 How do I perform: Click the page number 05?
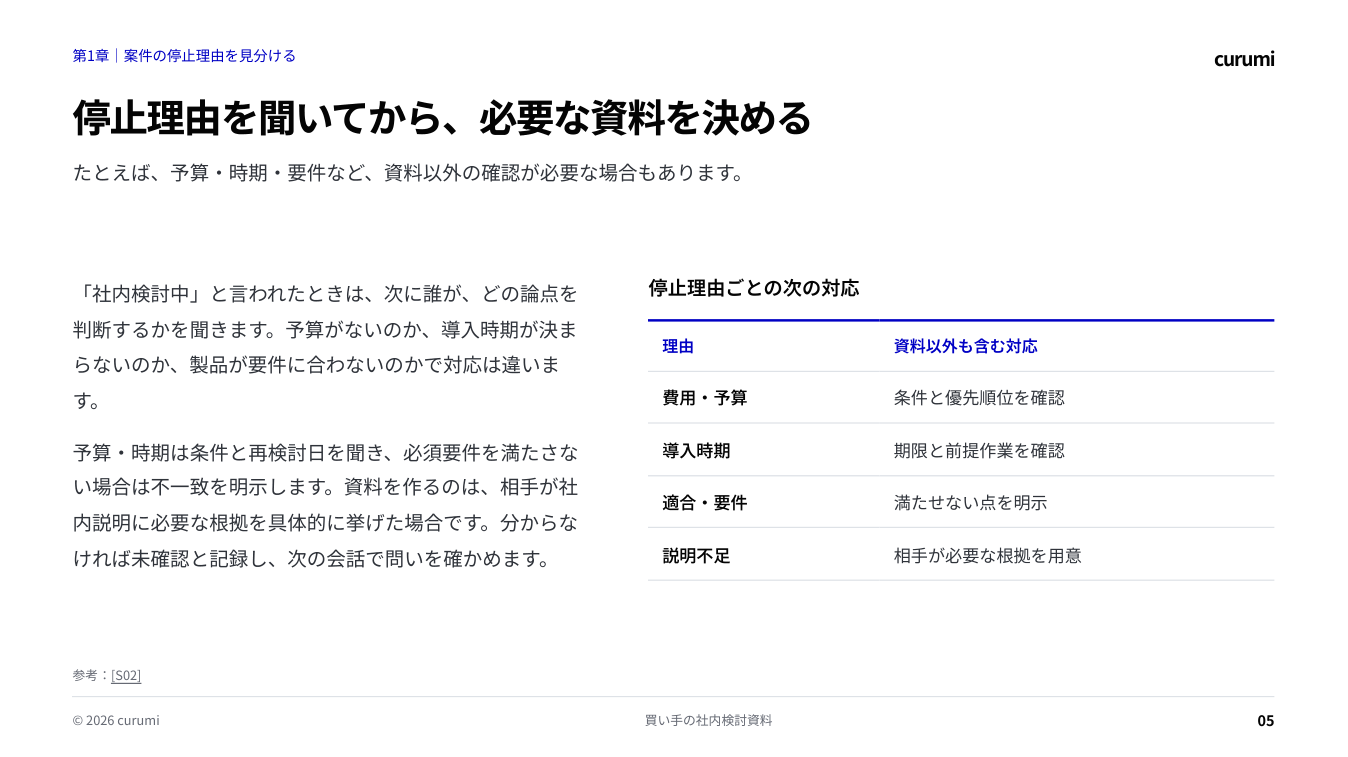(1266, 720)
